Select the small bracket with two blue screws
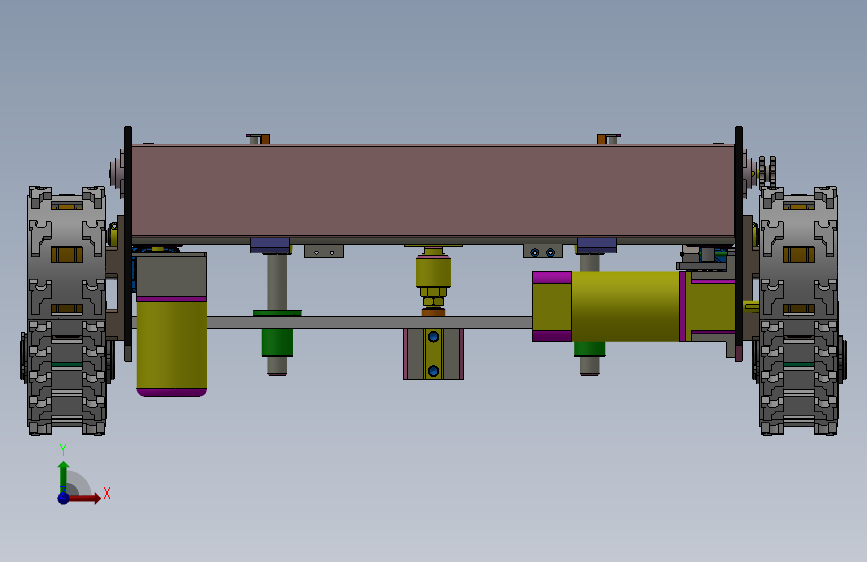This screenshot has width=867, height=562. (542, 252)
